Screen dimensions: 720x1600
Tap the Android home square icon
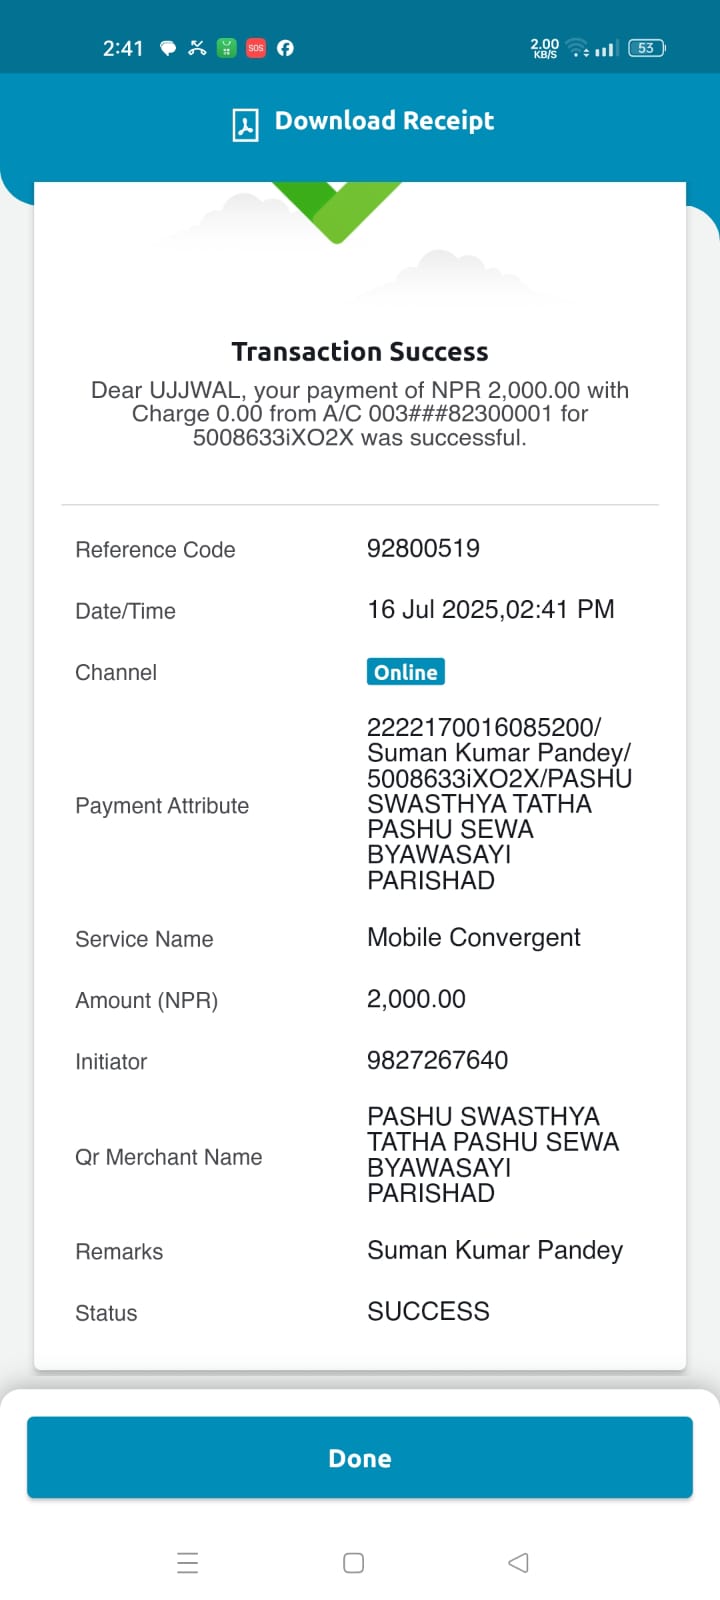[x=353, y=1562]
